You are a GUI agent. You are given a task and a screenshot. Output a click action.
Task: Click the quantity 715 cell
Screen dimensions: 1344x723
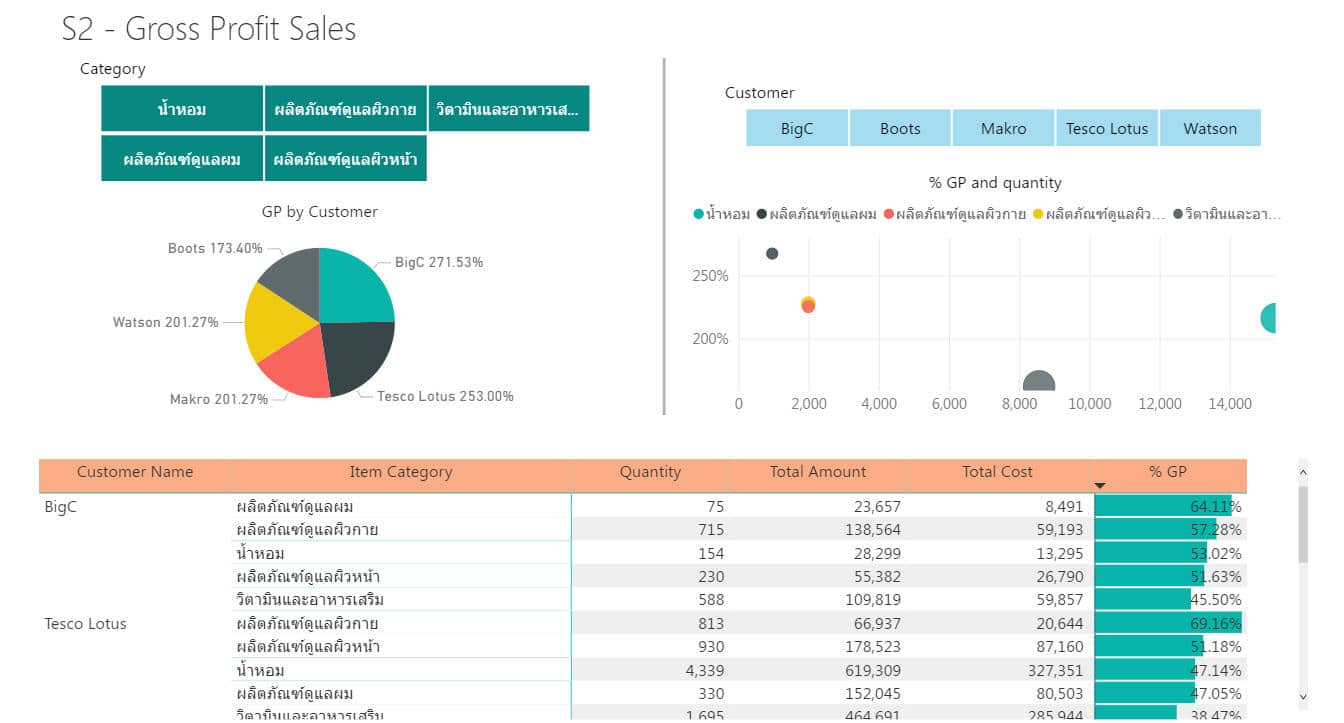[711, 530]
